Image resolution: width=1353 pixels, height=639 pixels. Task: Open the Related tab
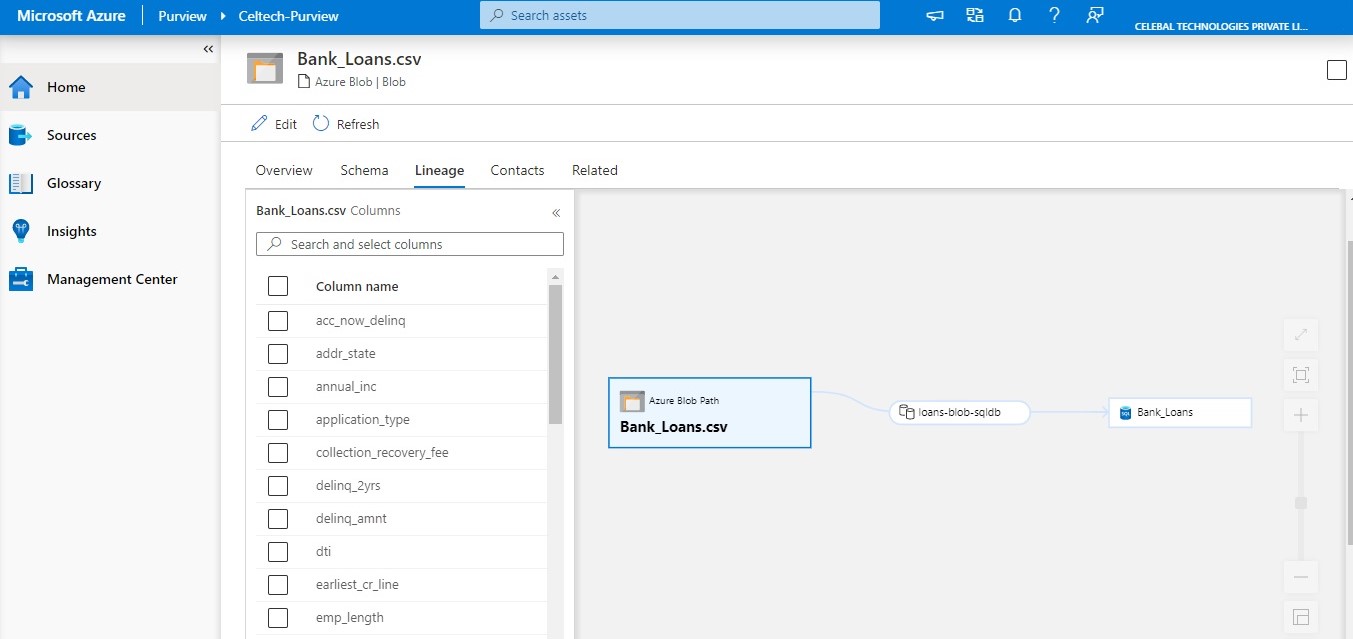coord(594,170)
